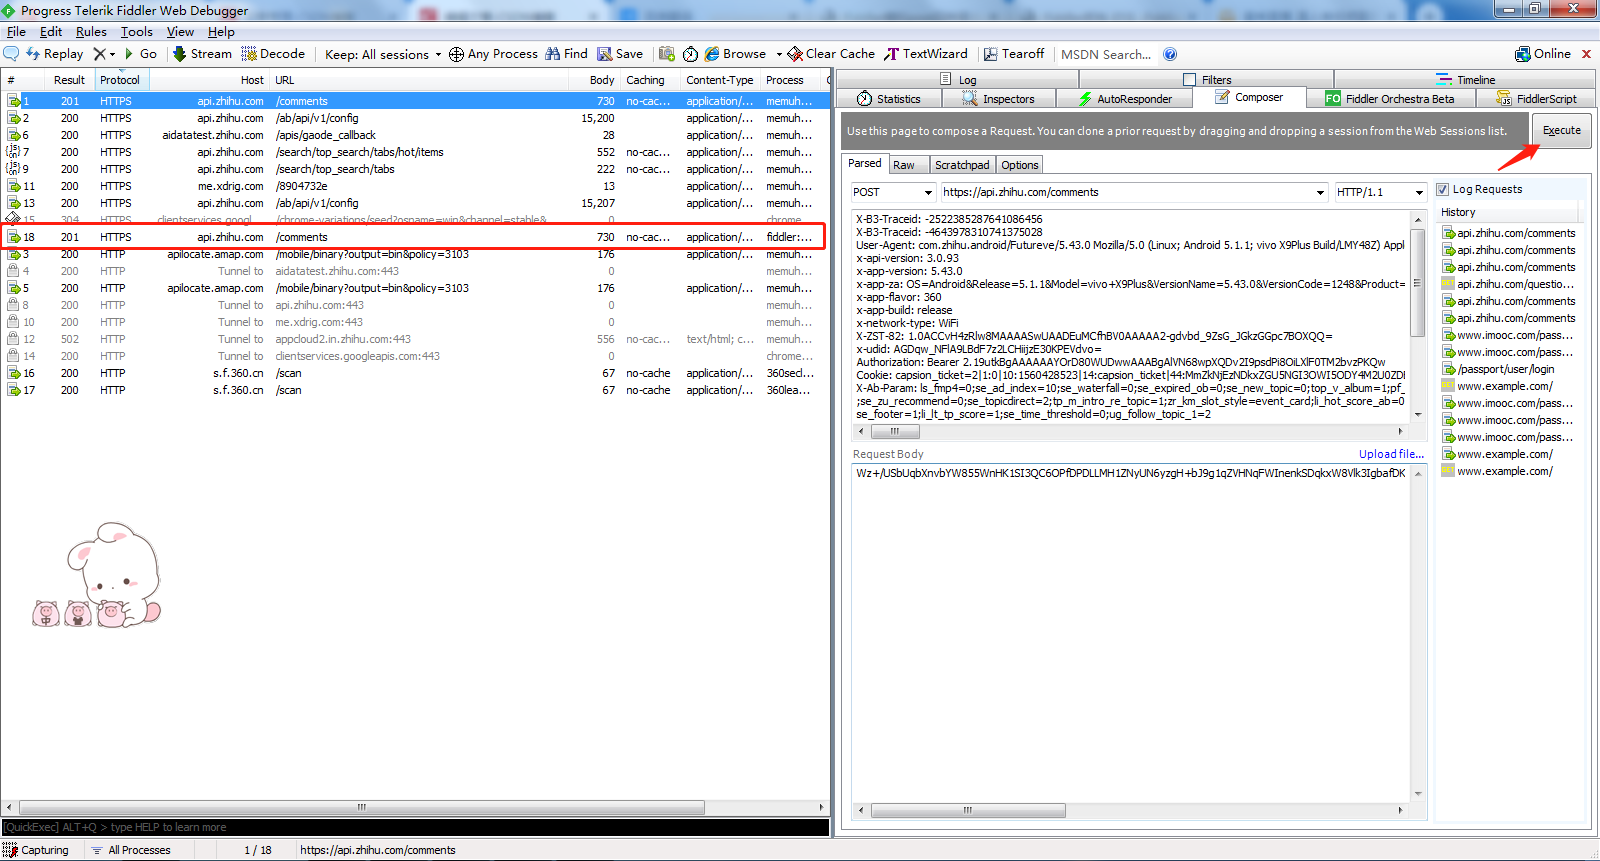Screen dimensions: 1600x861
Task: Open the Filters tab
Action: (x=1208, y=79)
